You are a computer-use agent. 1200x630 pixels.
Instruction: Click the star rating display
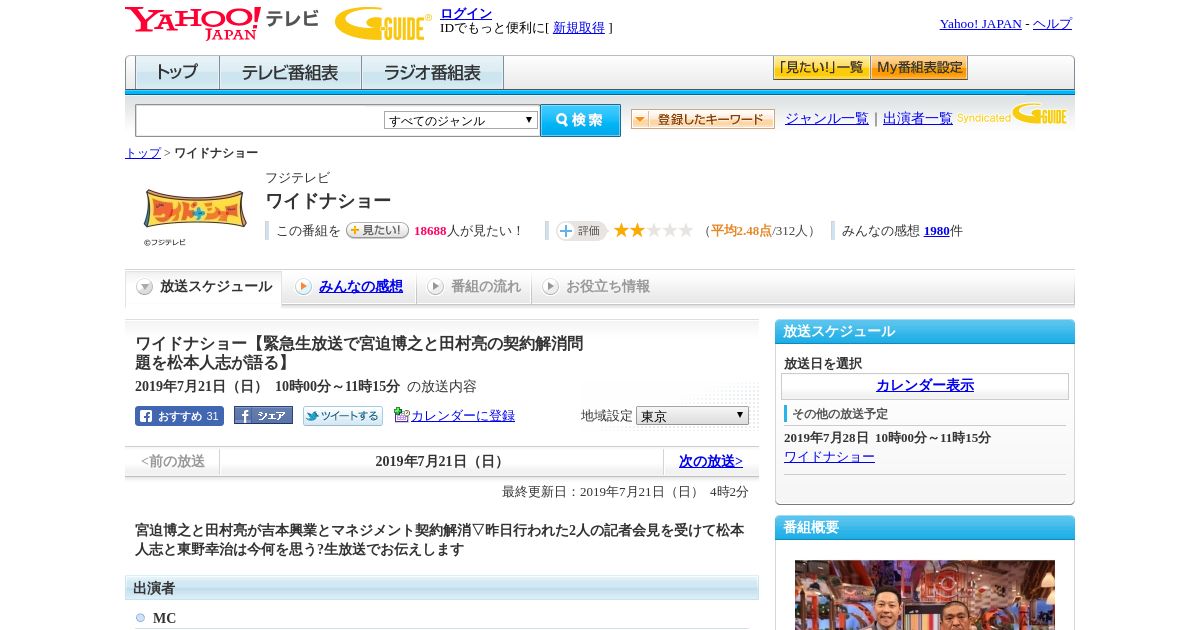[x=653, y=230]
